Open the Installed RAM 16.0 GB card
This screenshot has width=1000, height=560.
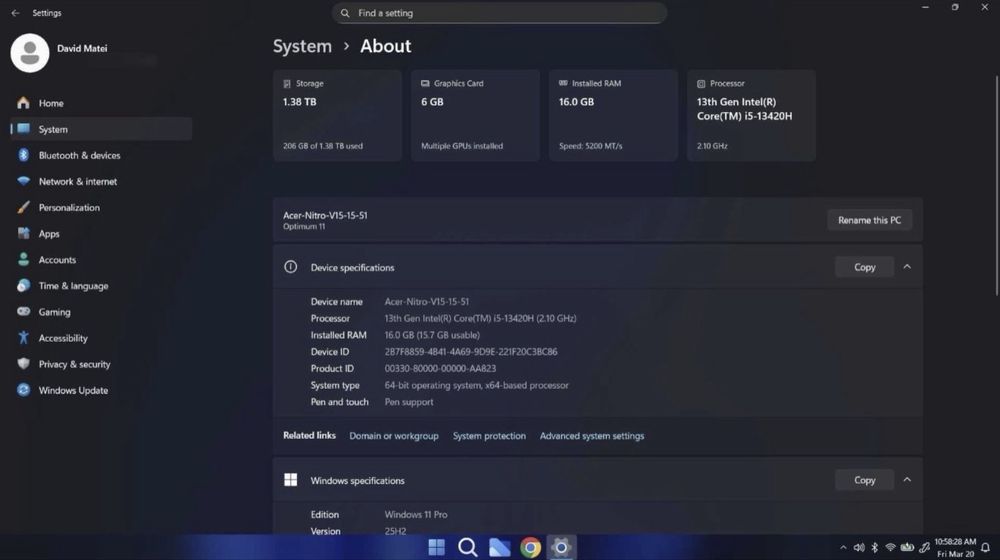(614, 115)
